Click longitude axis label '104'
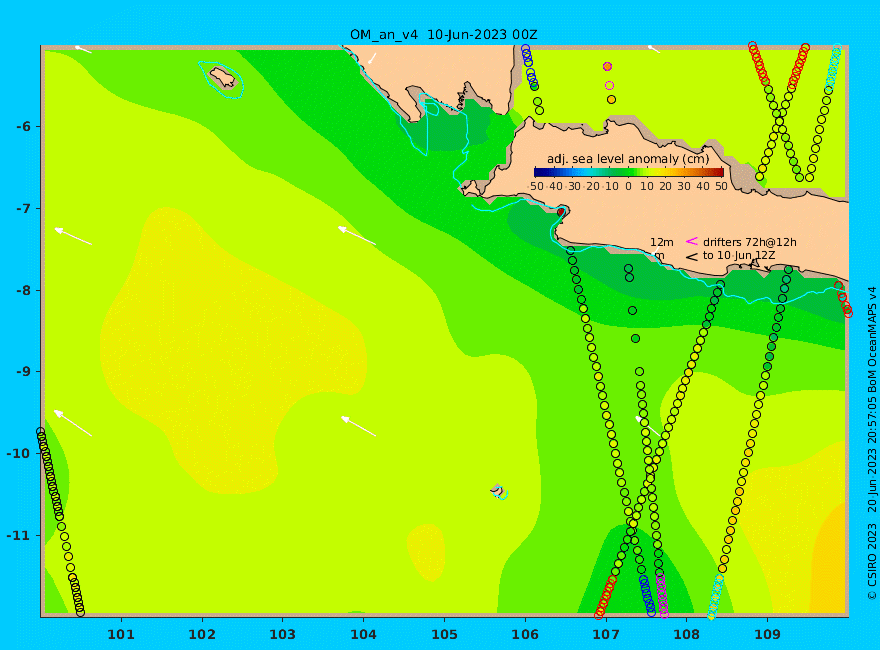This screenshot has height=650, width=880. point(363,635)
